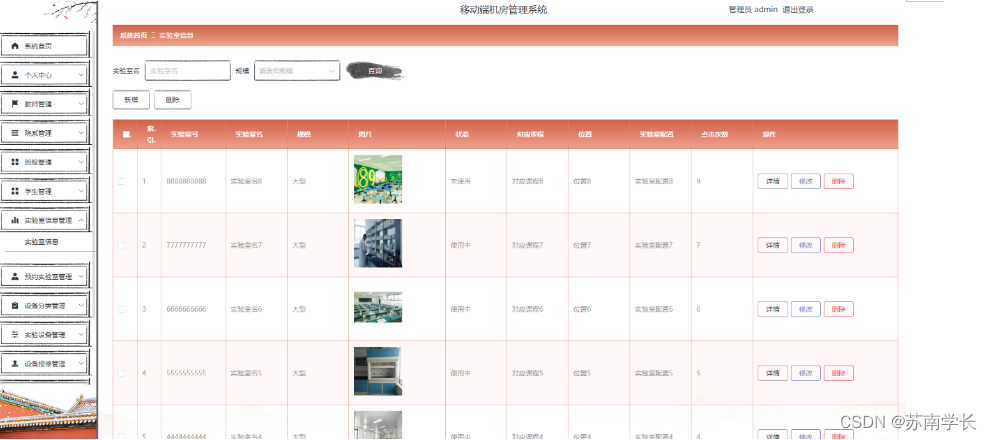This screenshot has width=992, height=440.
Task: Open the thumbnail image of 实验室名8
Action: 378,180
